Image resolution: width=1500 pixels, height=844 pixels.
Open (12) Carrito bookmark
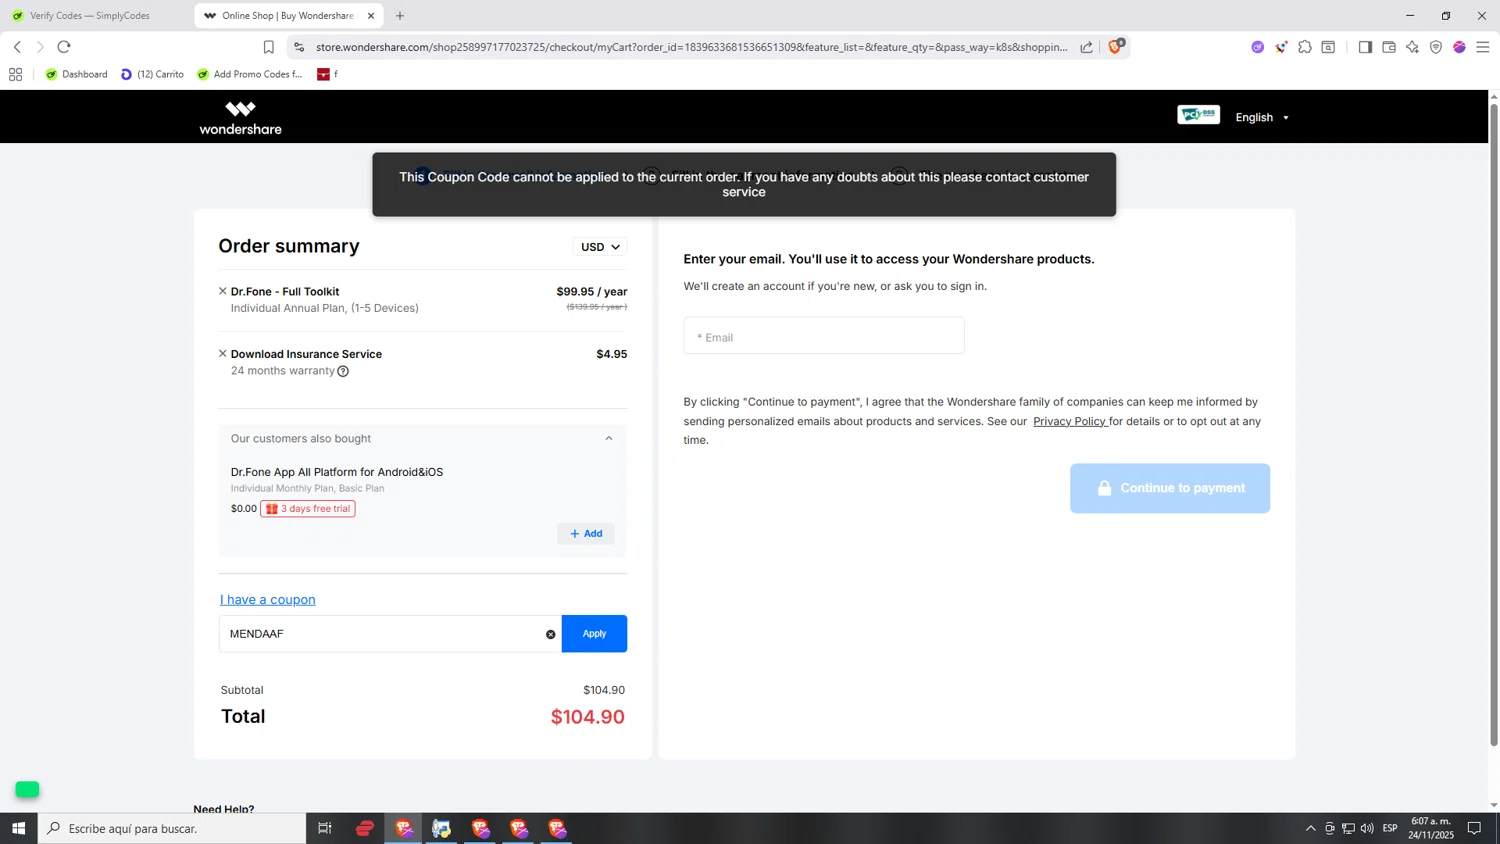coord(152,74)
